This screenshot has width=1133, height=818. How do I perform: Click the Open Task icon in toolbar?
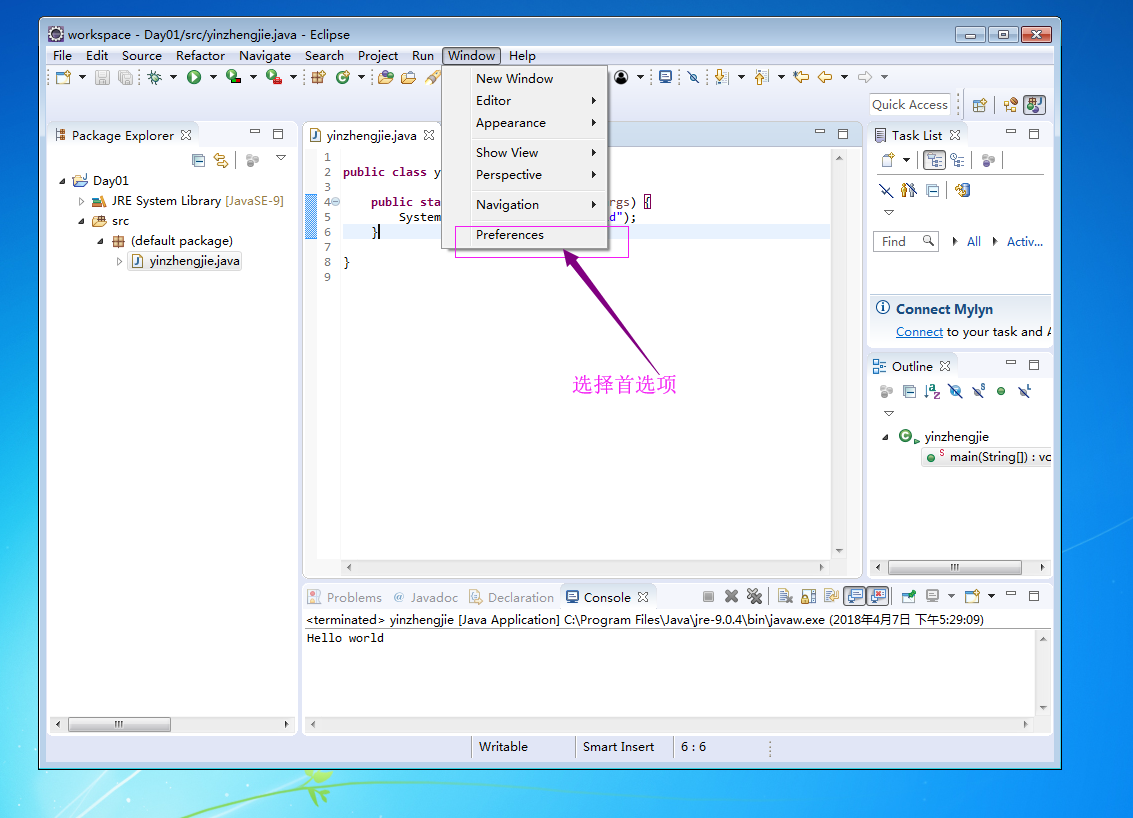tap(408, 77)
